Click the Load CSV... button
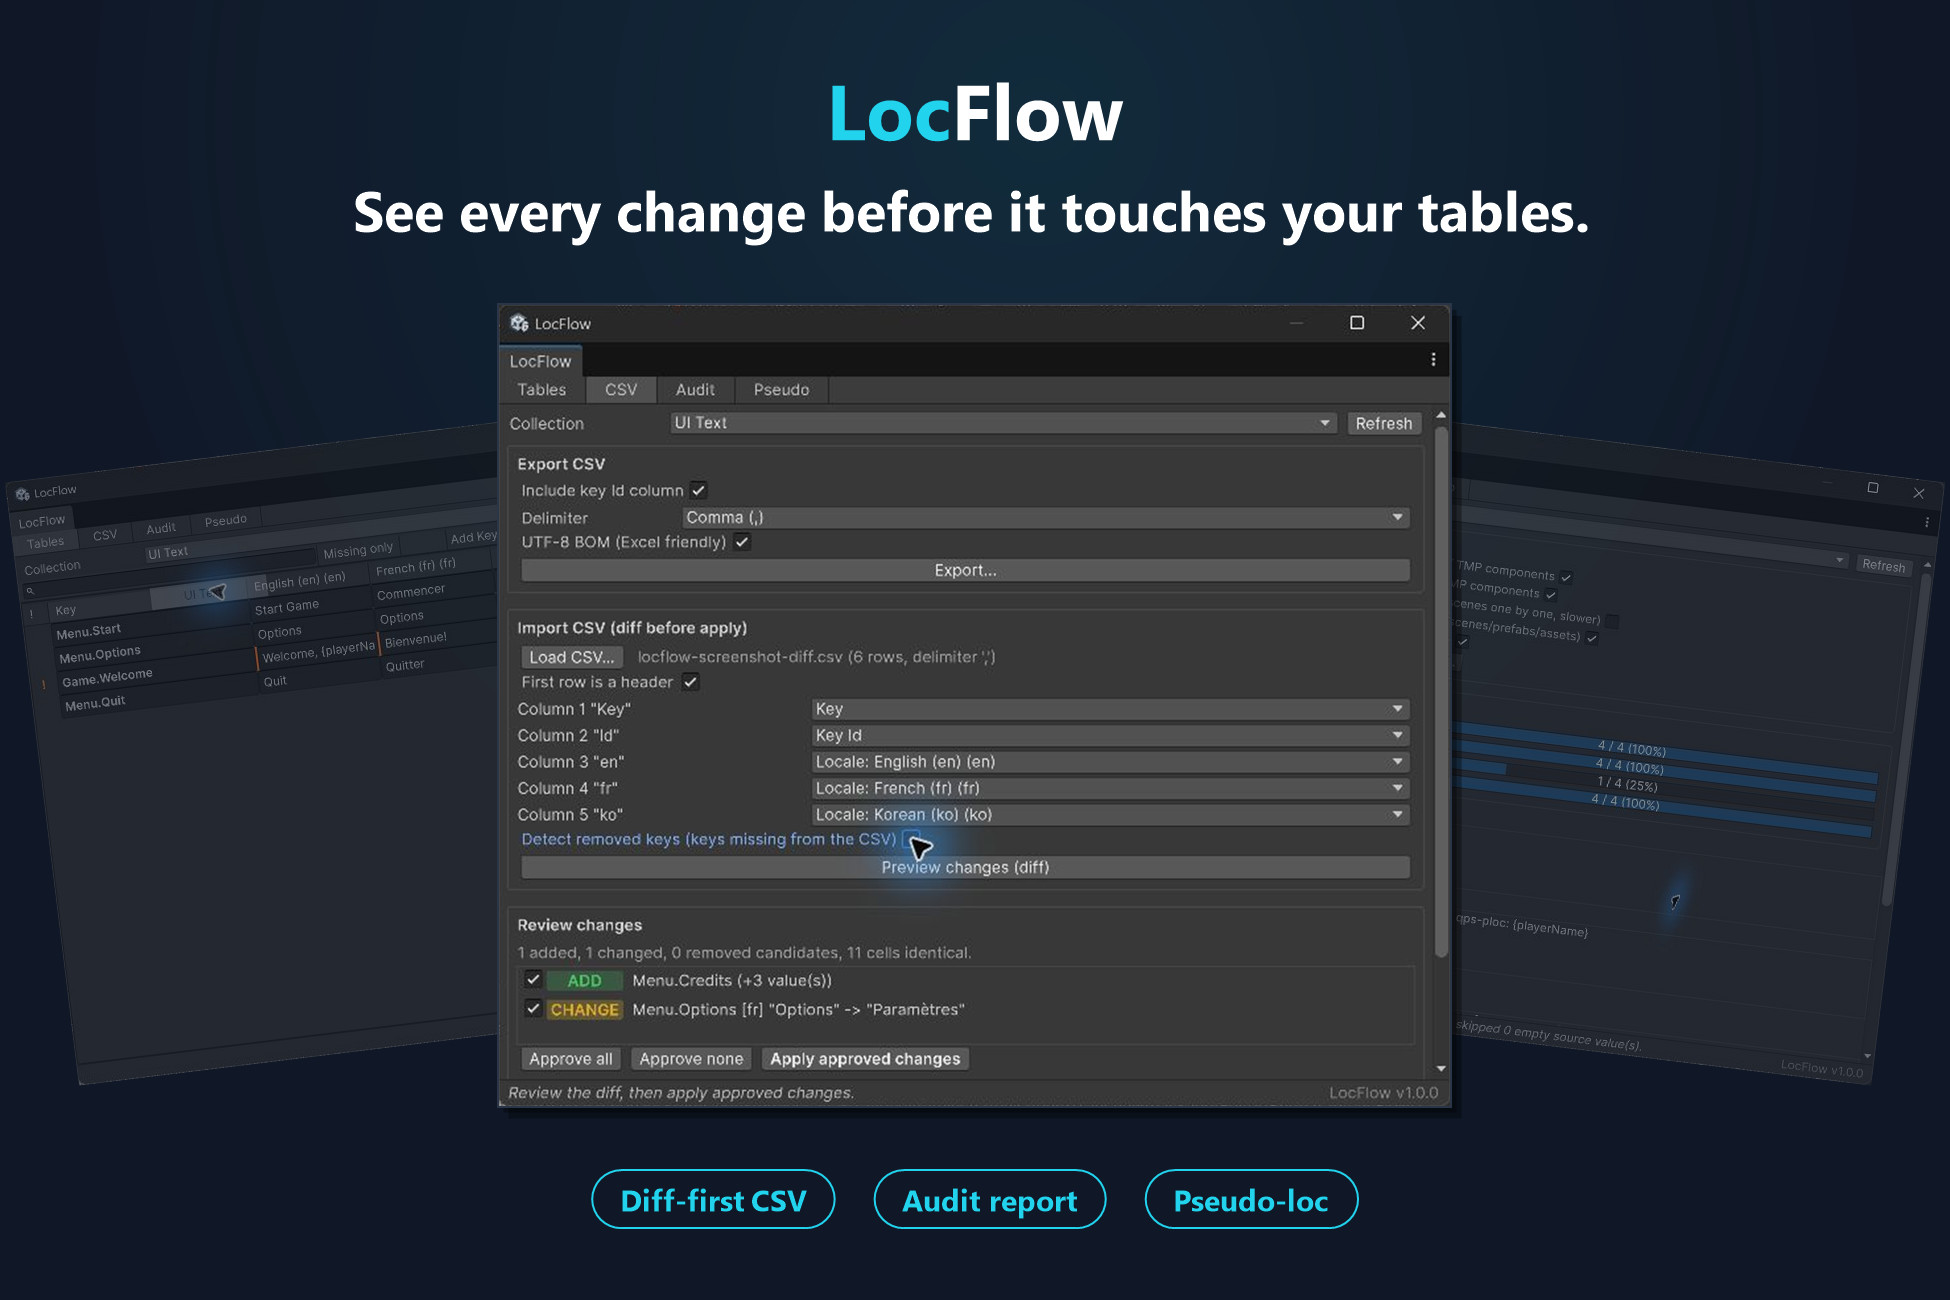The width and height of the screenshot is (1950, 1300). click(x=572, y=657)
